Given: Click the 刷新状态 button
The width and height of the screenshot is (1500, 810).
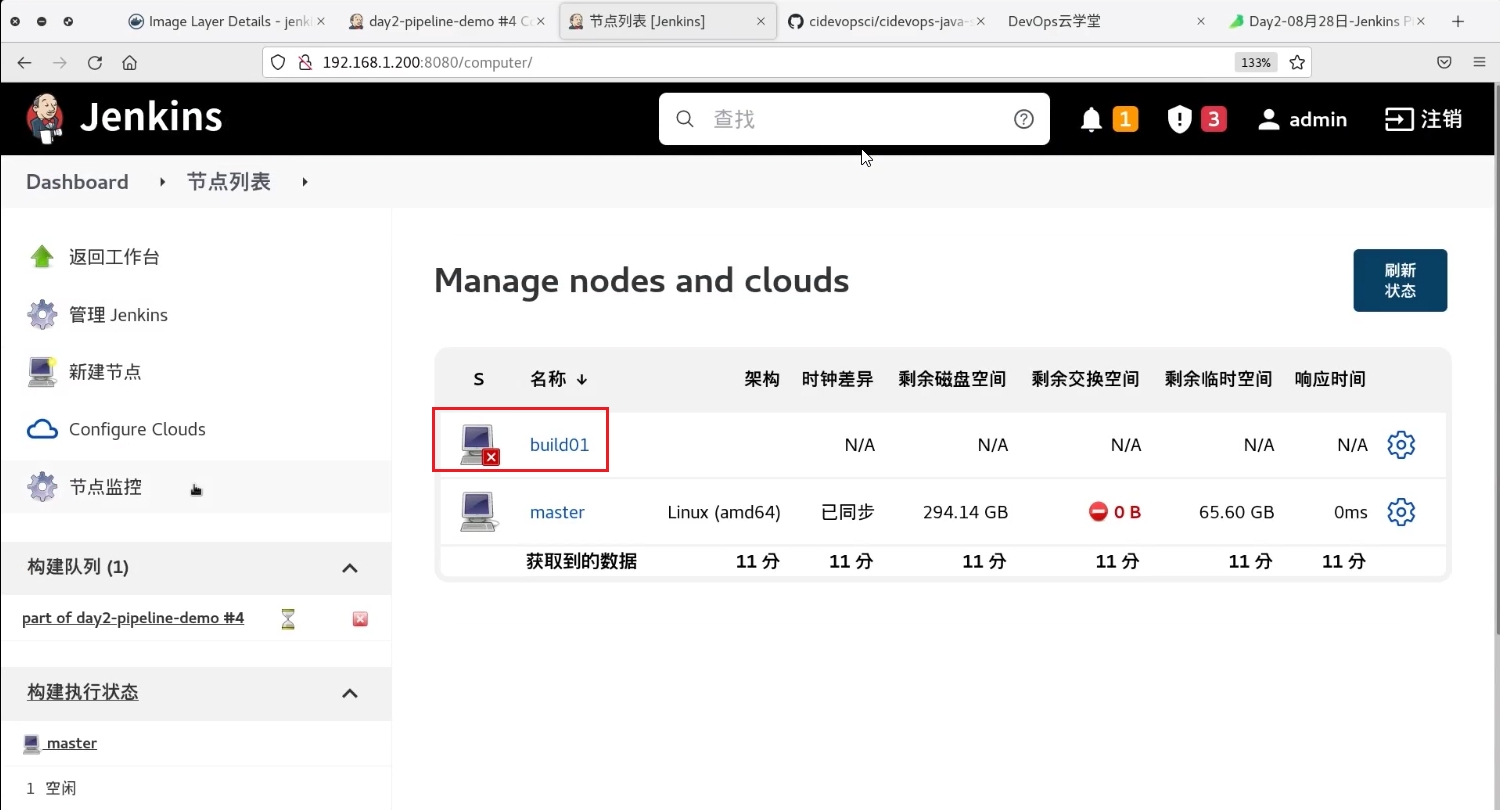Looking at the screenshot, I should click(1400, 280).
